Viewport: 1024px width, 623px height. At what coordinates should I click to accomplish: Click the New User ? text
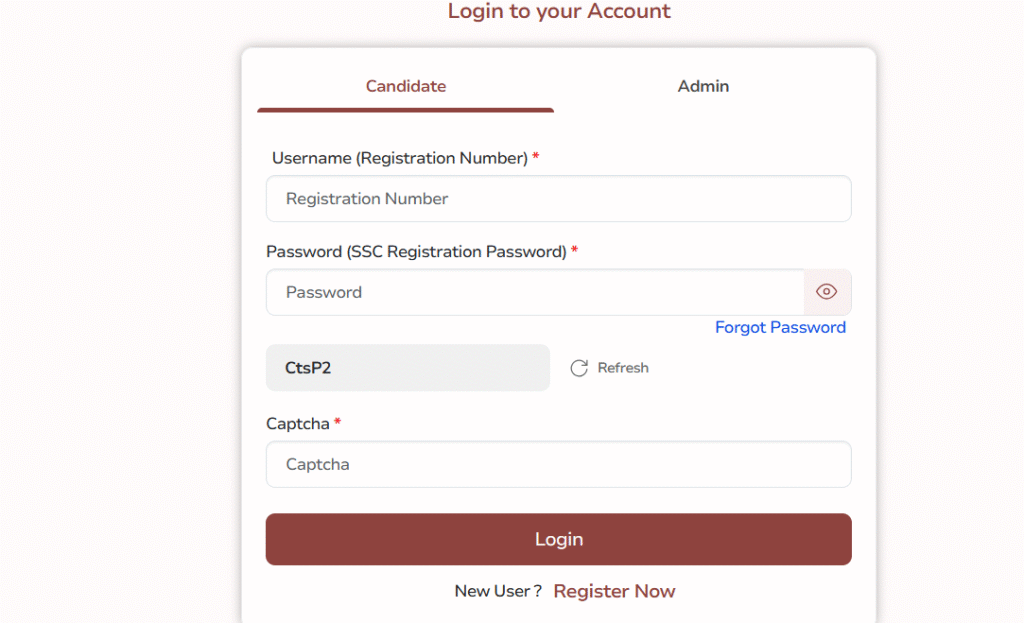(x=498, y=591)
